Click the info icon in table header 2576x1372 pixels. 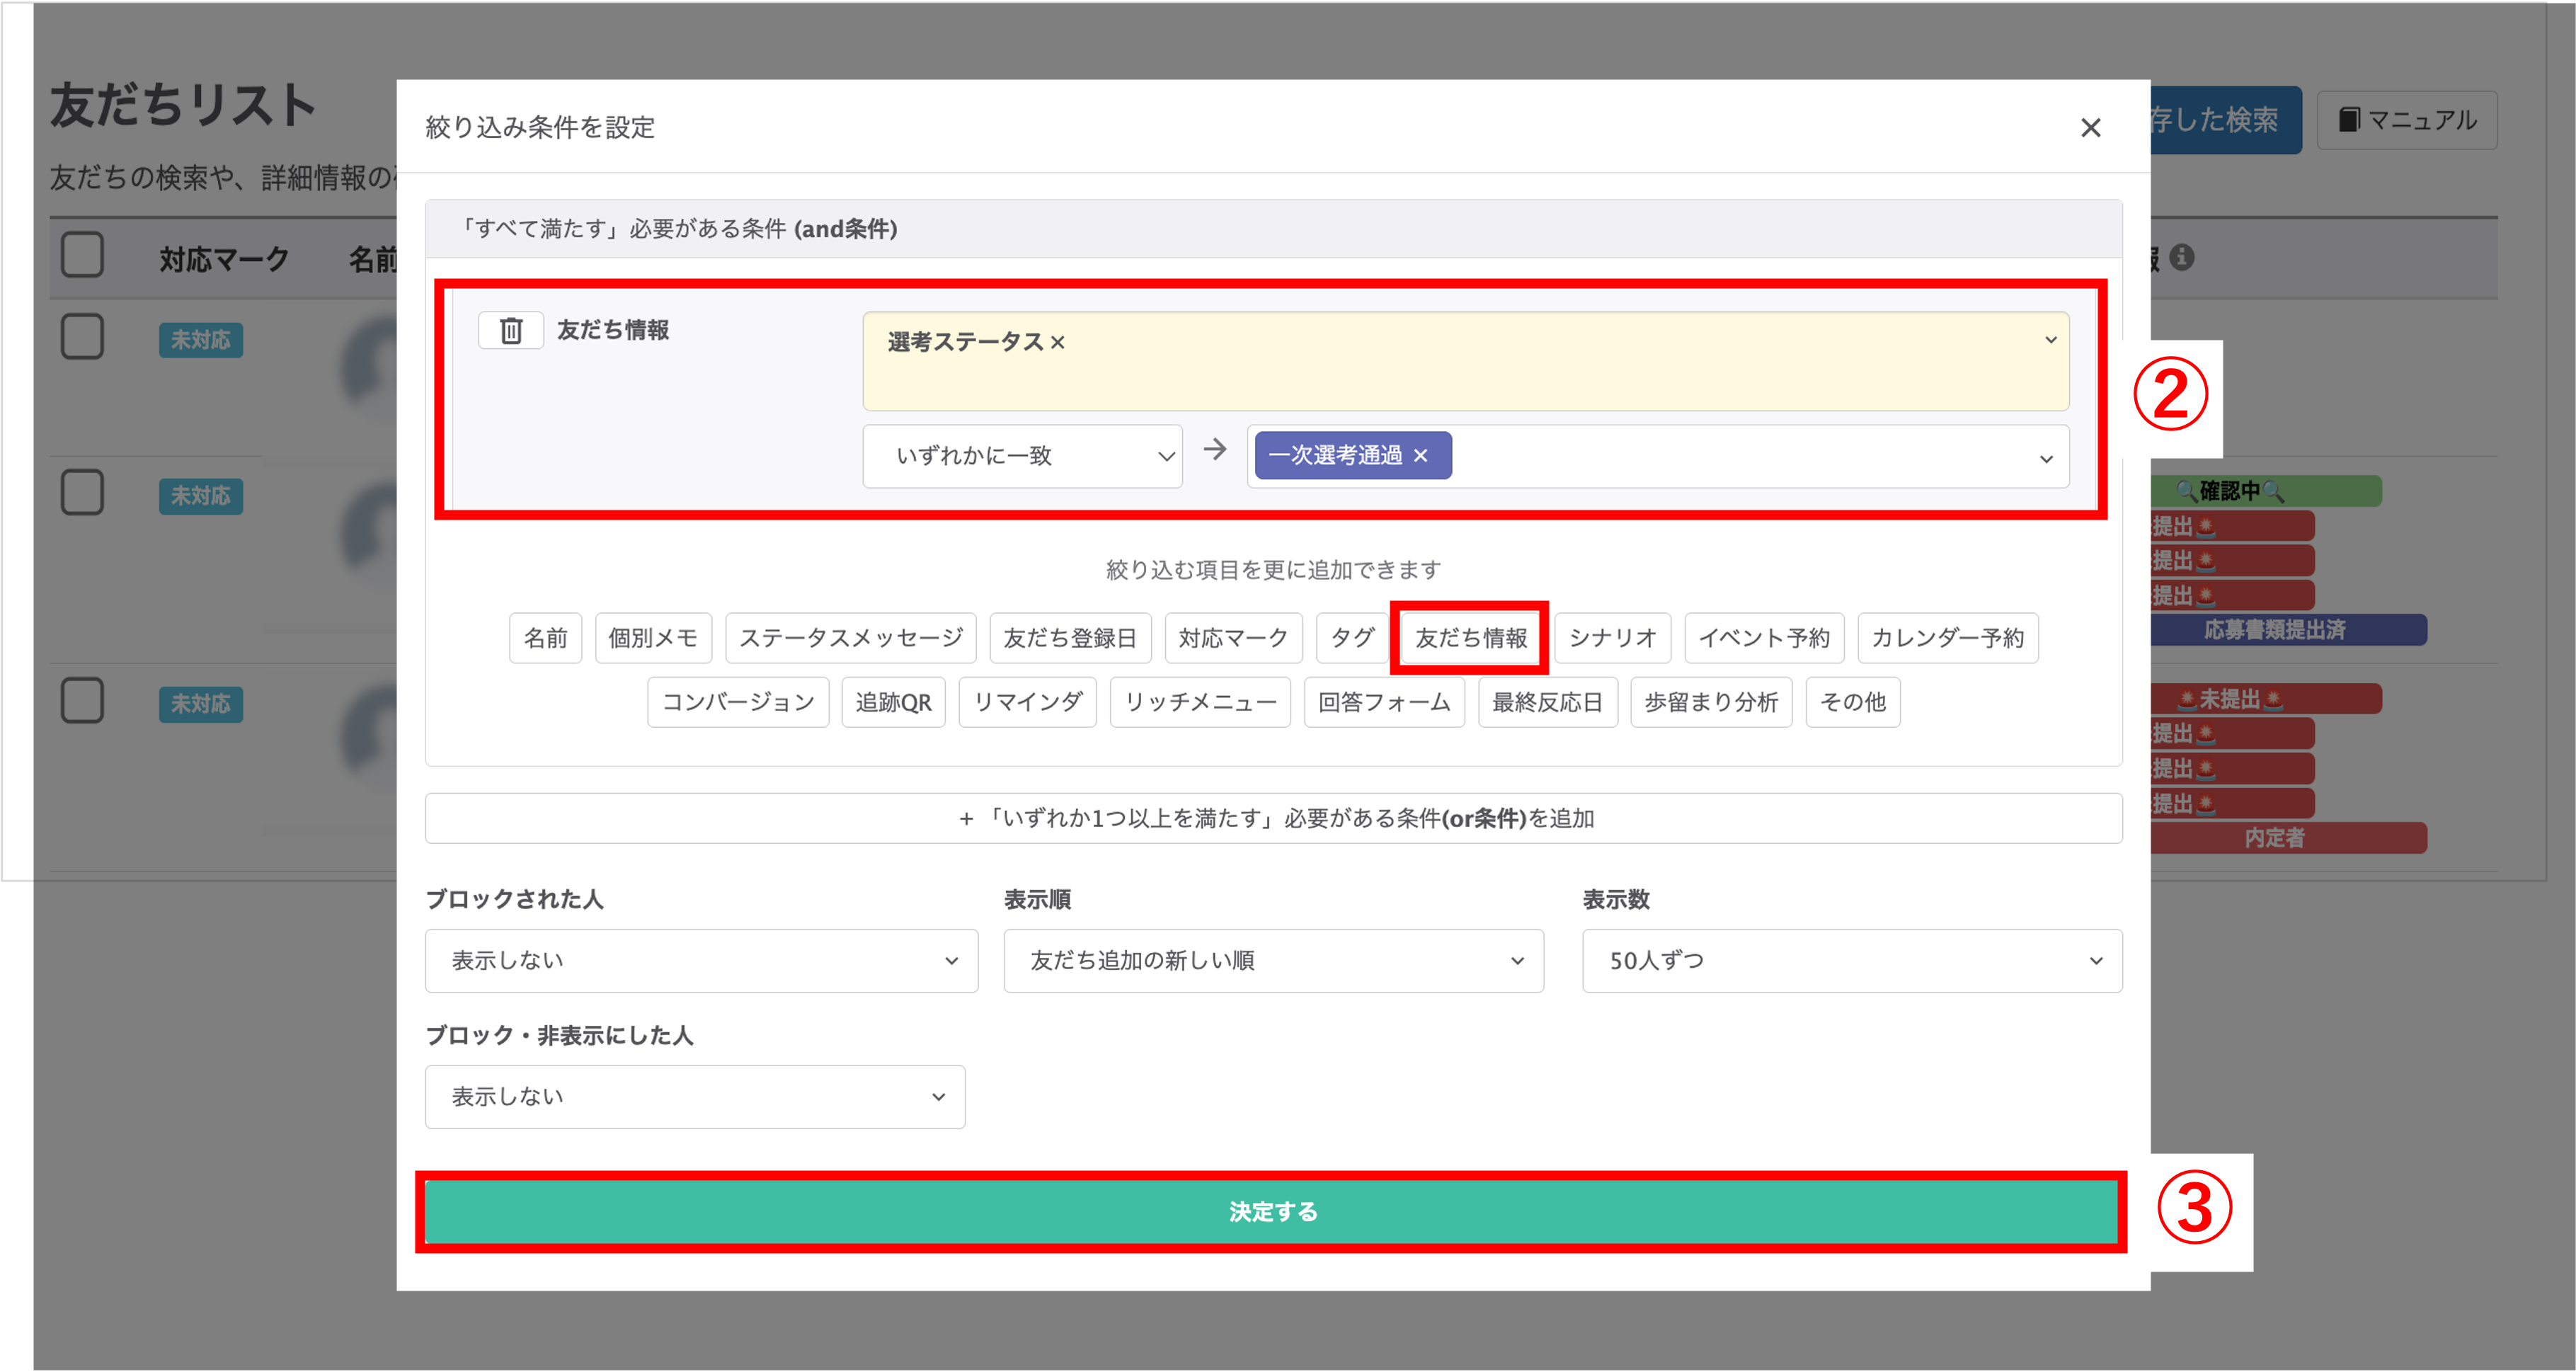2182,258
